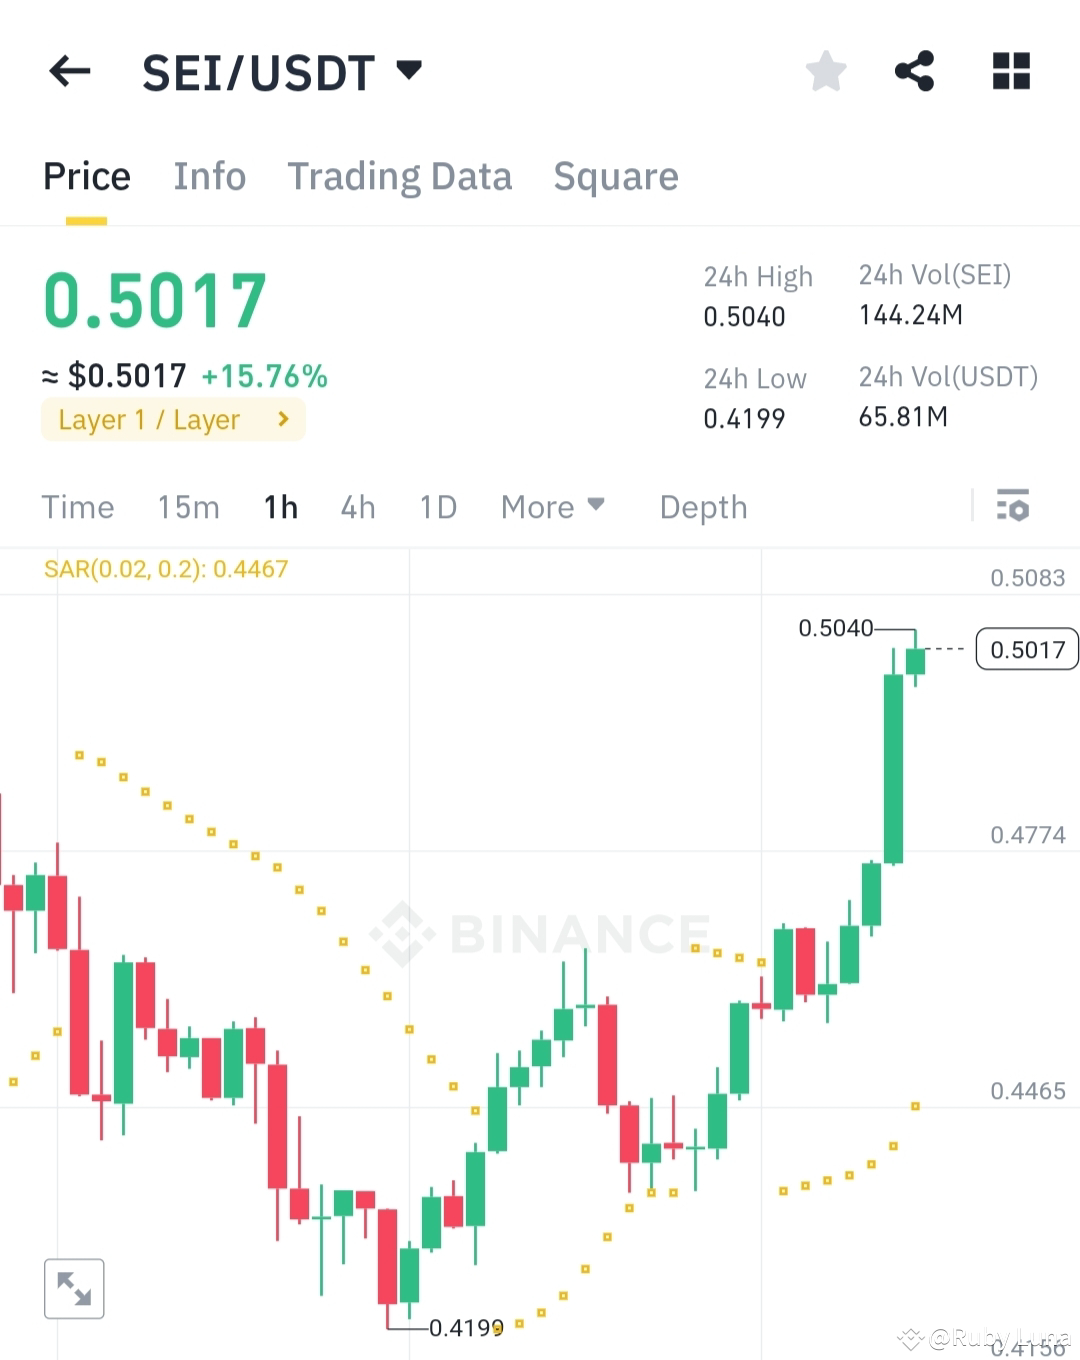
Task: Select the 15m candle interval
Action: point(188,507)
